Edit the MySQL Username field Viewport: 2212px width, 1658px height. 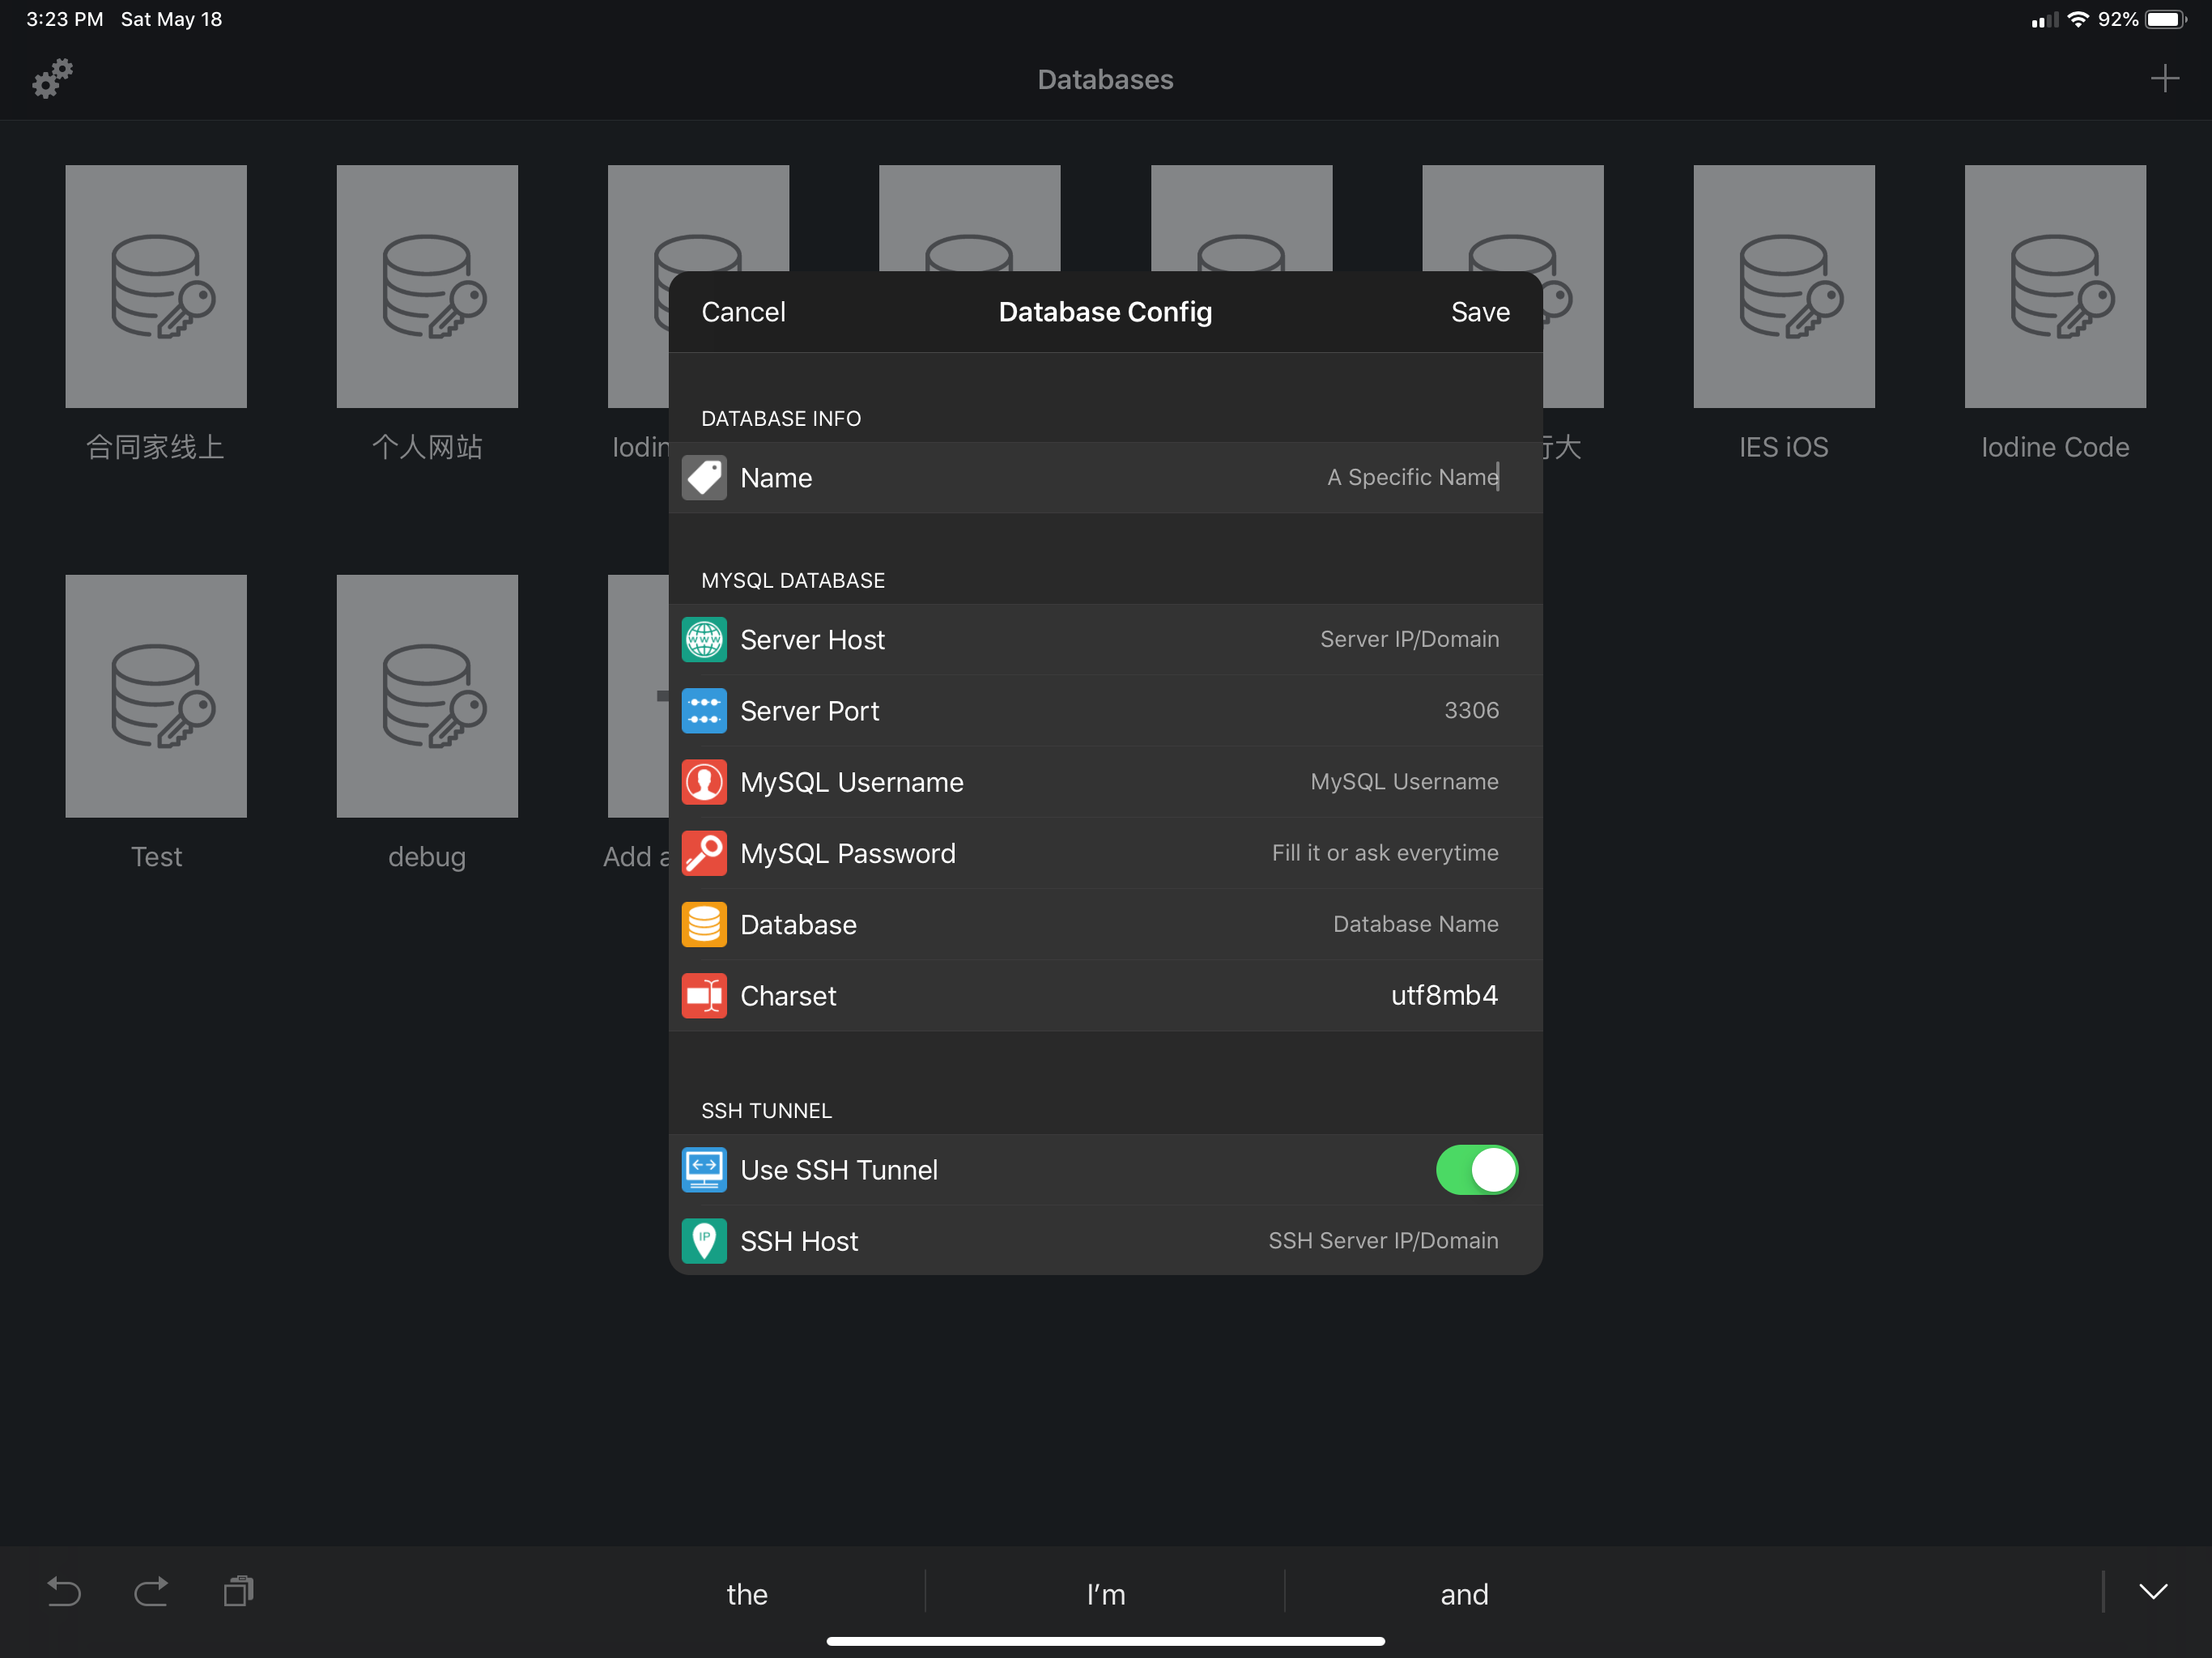coord(1404,781)
